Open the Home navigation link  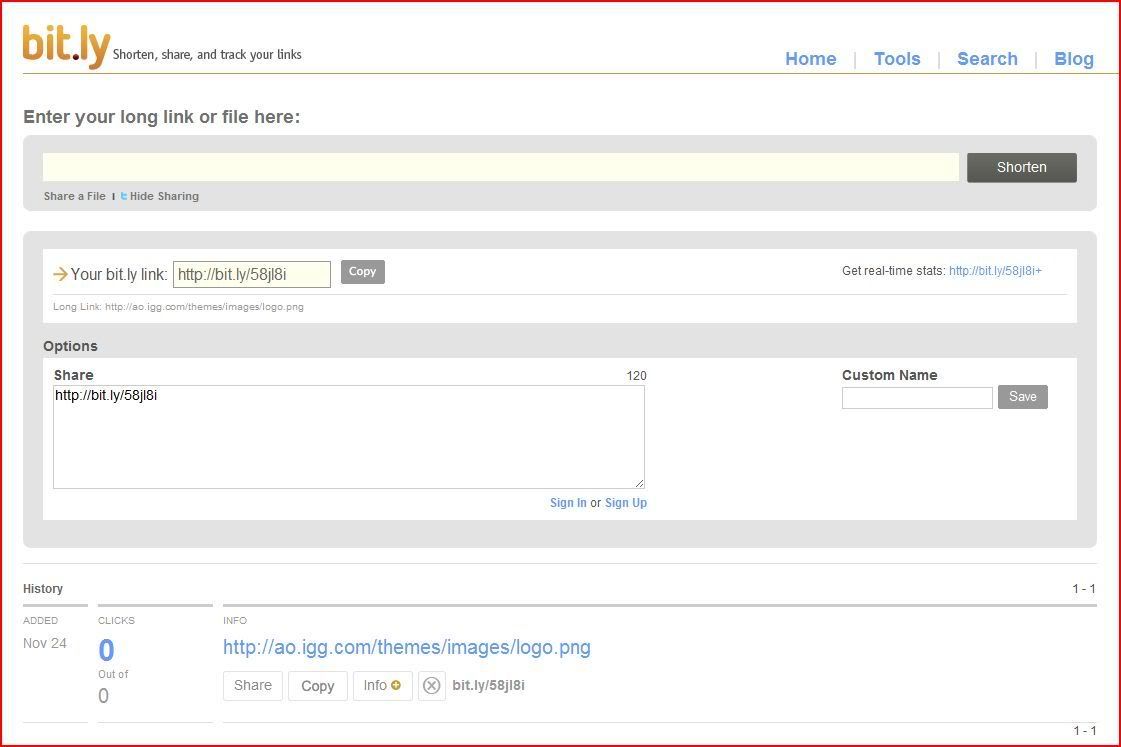(x=810, y=59)
